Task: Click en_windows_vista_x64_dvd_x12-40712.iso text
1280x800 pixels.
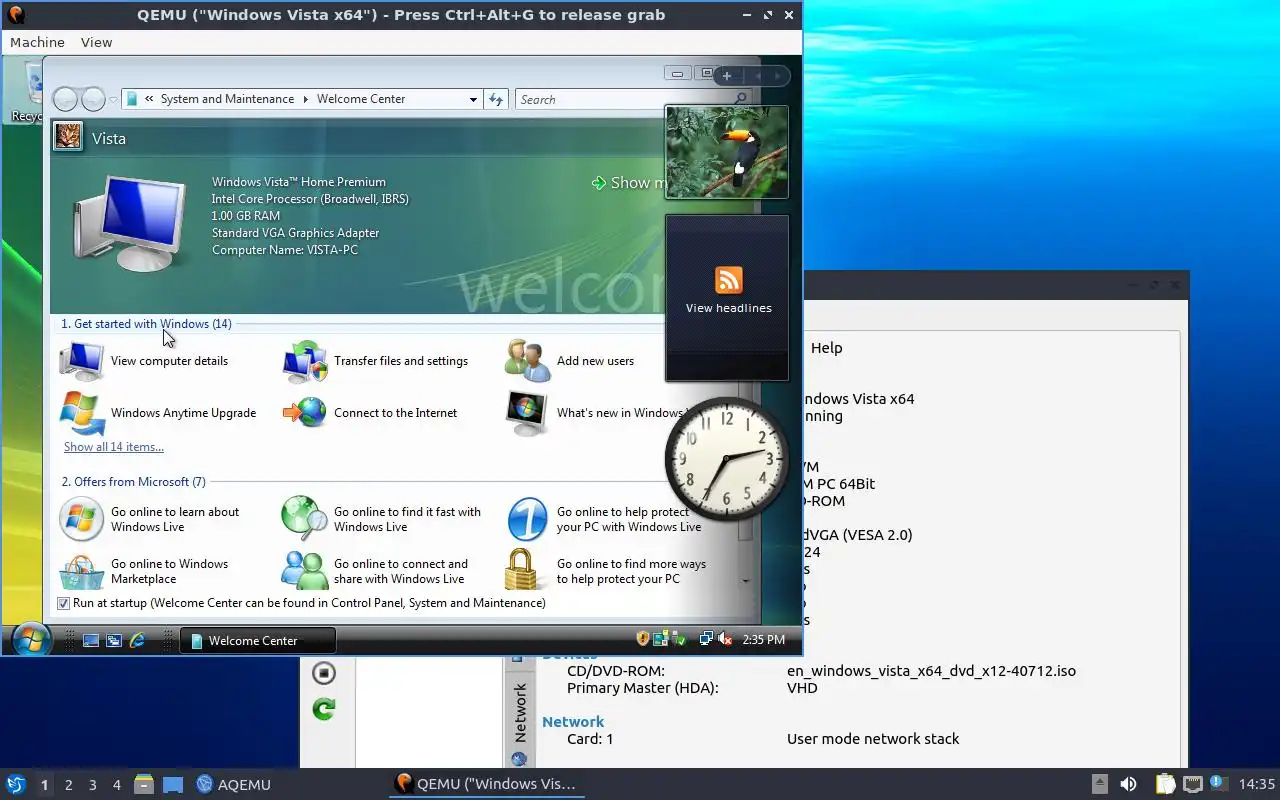Action: point(931,671)
